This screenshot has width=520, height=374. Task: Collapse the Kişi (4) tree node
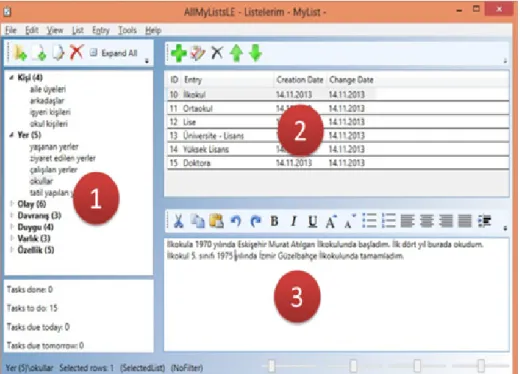[x=12, y=78]
